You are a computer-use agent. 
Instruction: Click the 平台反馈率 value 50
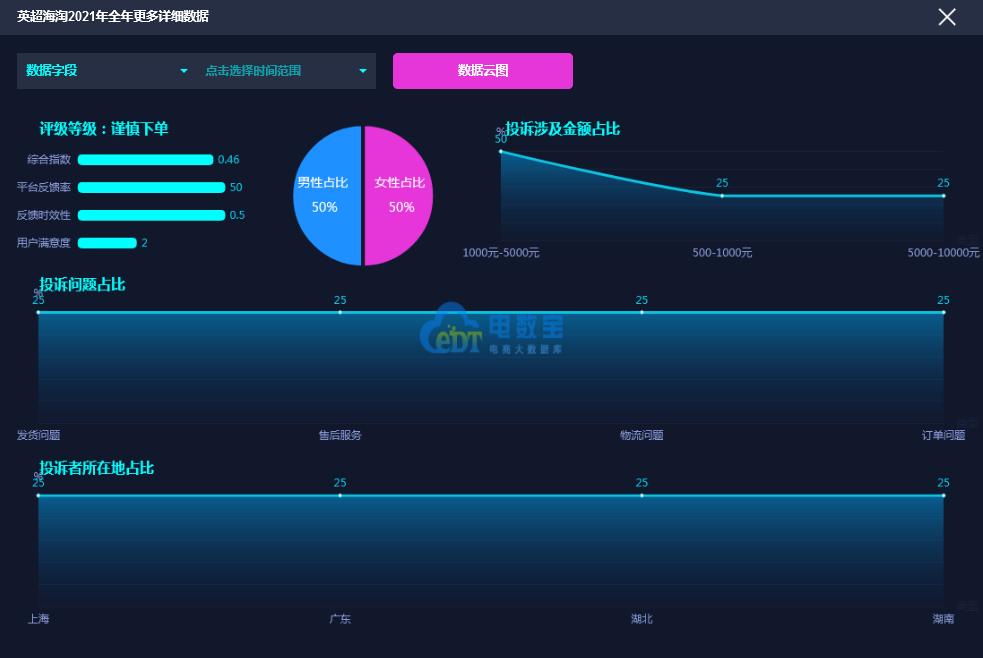point(236,187)
